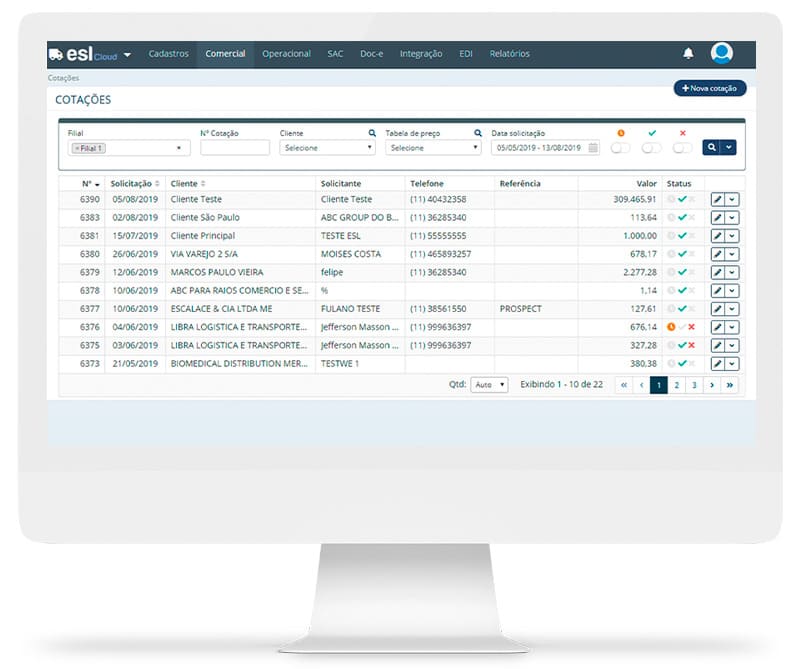Toggle the pending (orange clock) status filter
Screen dimensions: 800x669
coord(621,148)
